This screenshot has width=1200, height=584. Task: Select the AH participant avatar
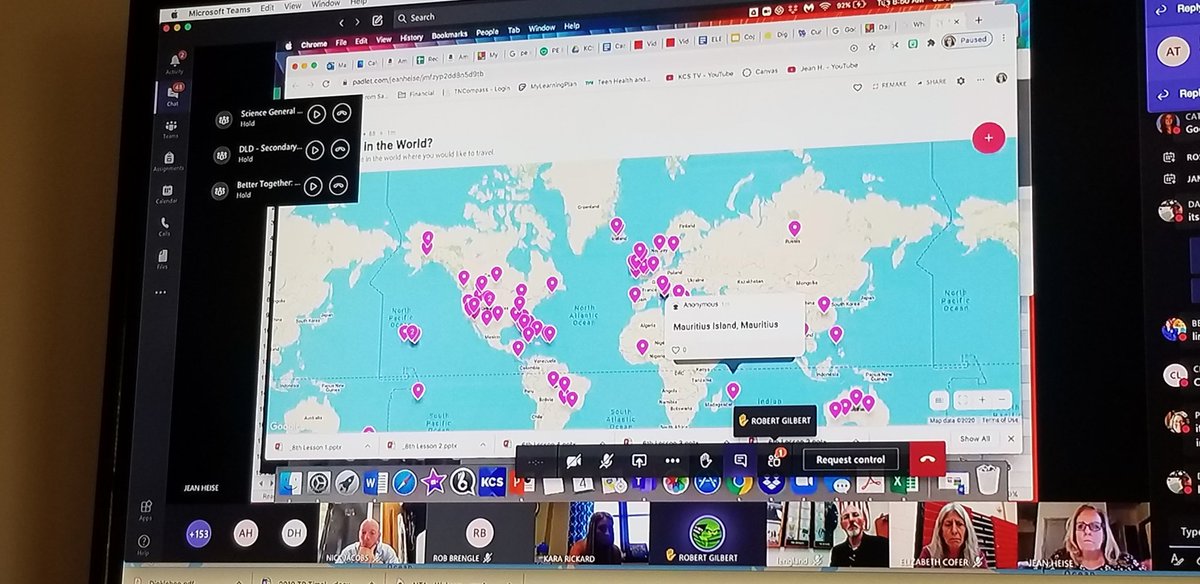246,533
